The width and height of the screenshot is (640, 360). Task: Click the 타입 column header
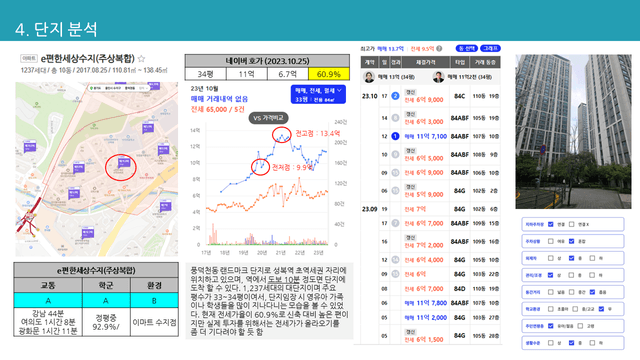460,62
